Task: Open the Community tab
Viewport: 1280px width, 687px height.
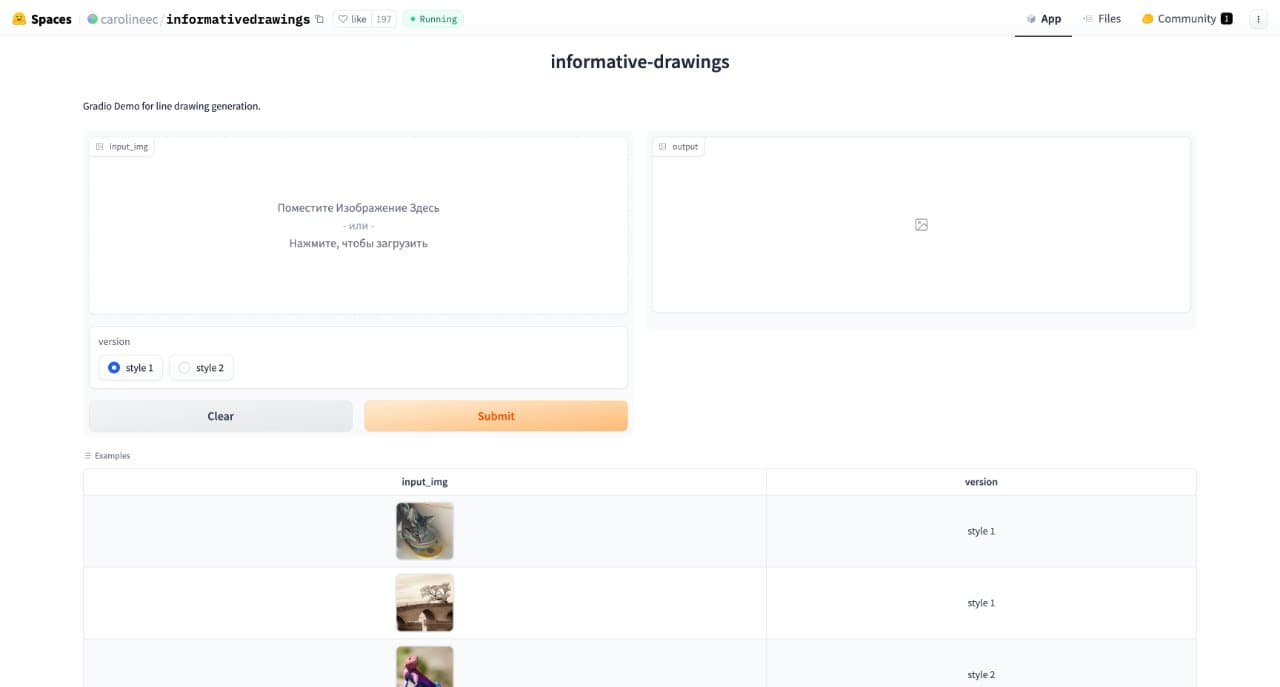Action: pyautogui.click(x=1187, y=19)
